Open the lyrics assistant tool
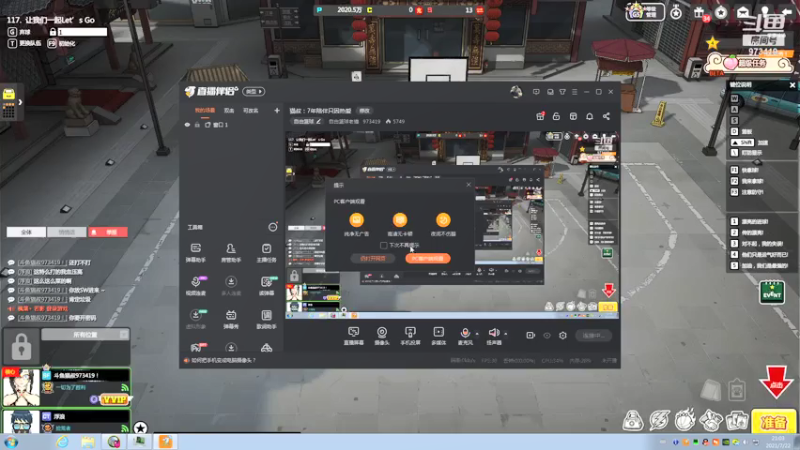 tap(266, 319)
